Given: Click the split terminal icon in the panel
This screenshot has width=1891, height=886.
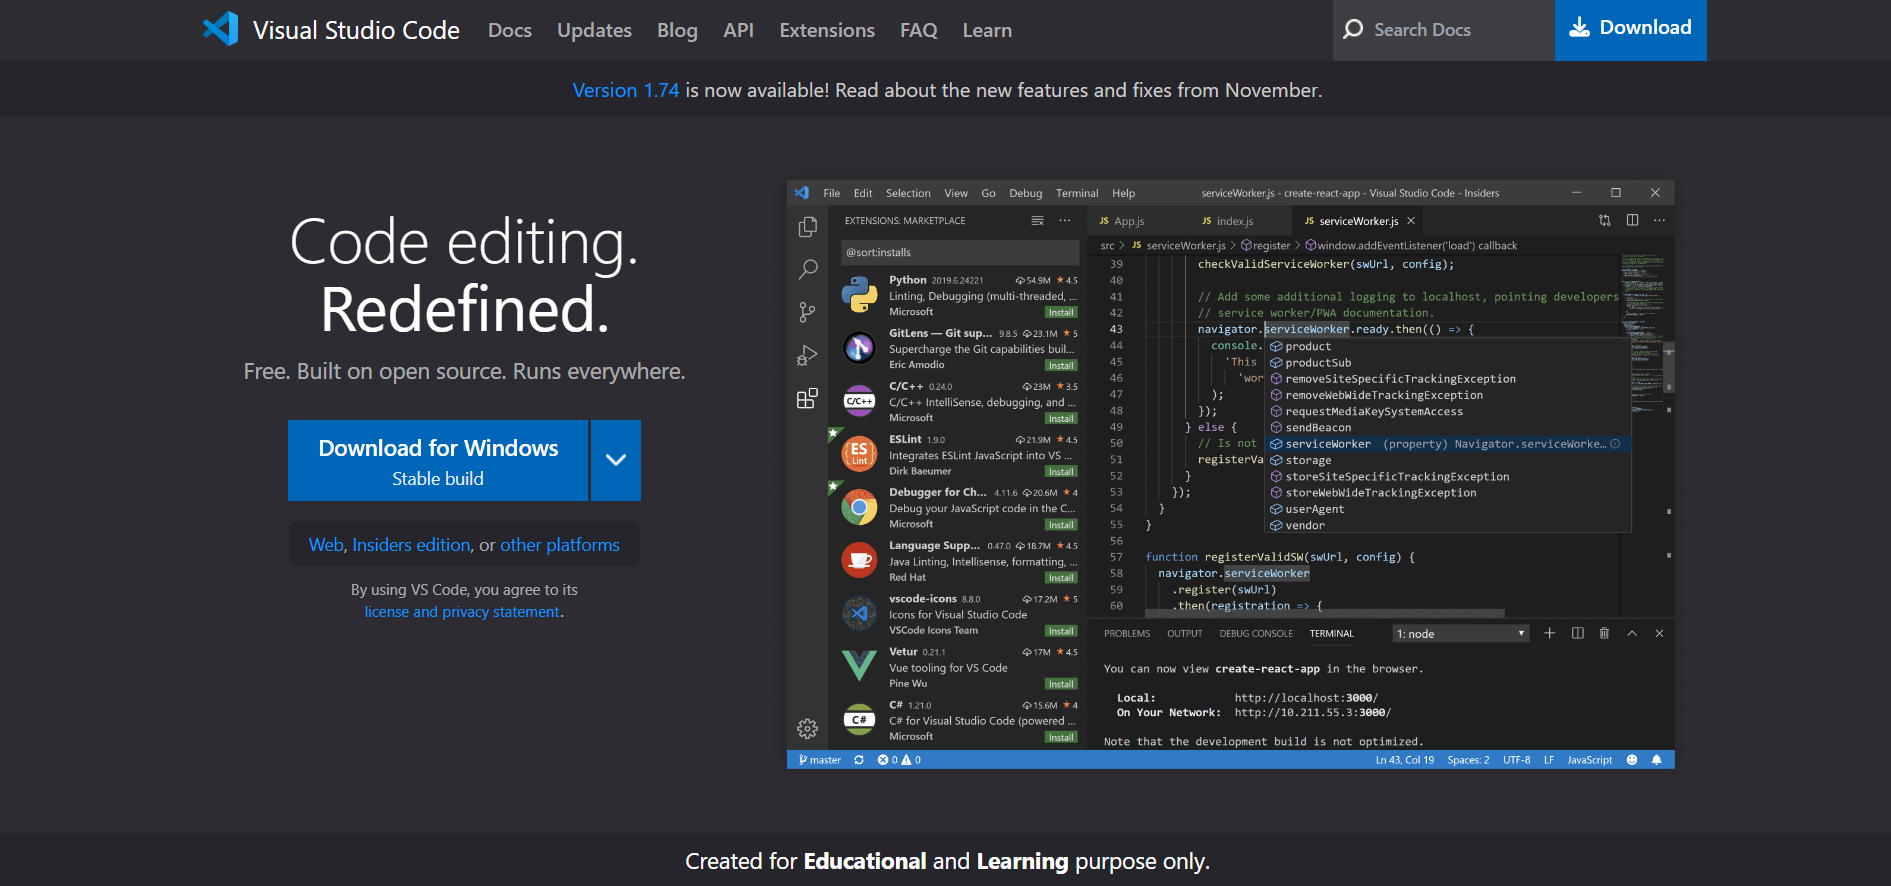Looking at the screenshot, I should point(1578,633).
